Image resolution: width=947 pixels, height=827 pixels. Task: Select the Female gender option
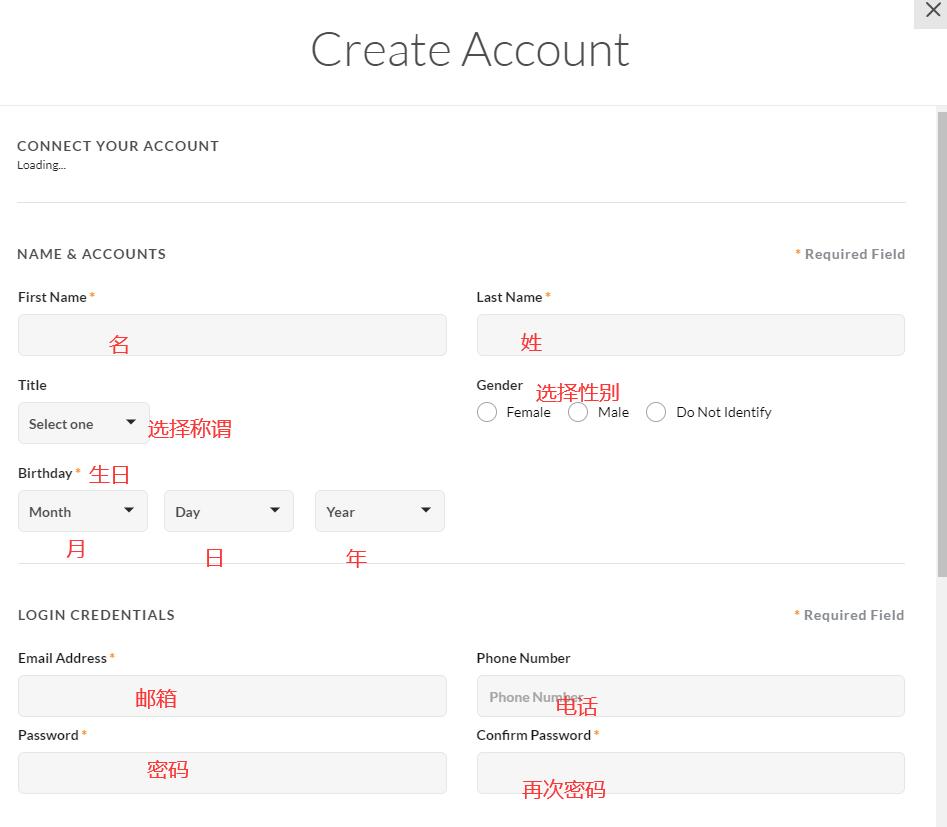click(x=487, y=412)
